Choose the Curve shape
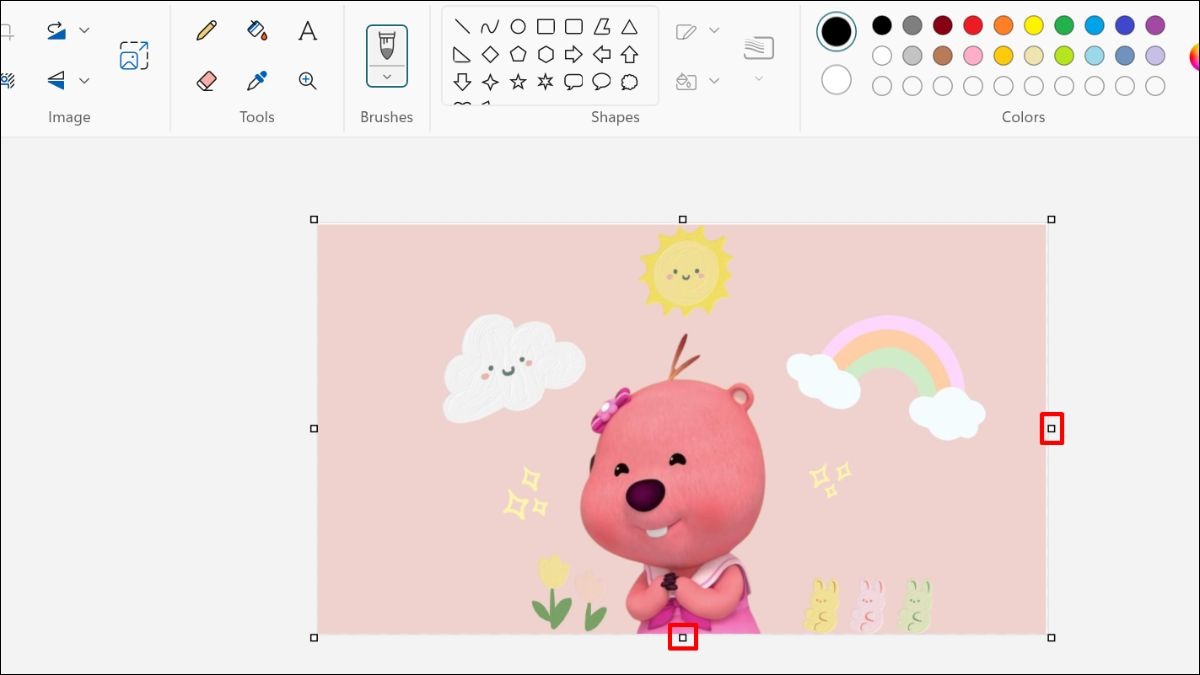 pyautogui.click(x=490, y=27)
